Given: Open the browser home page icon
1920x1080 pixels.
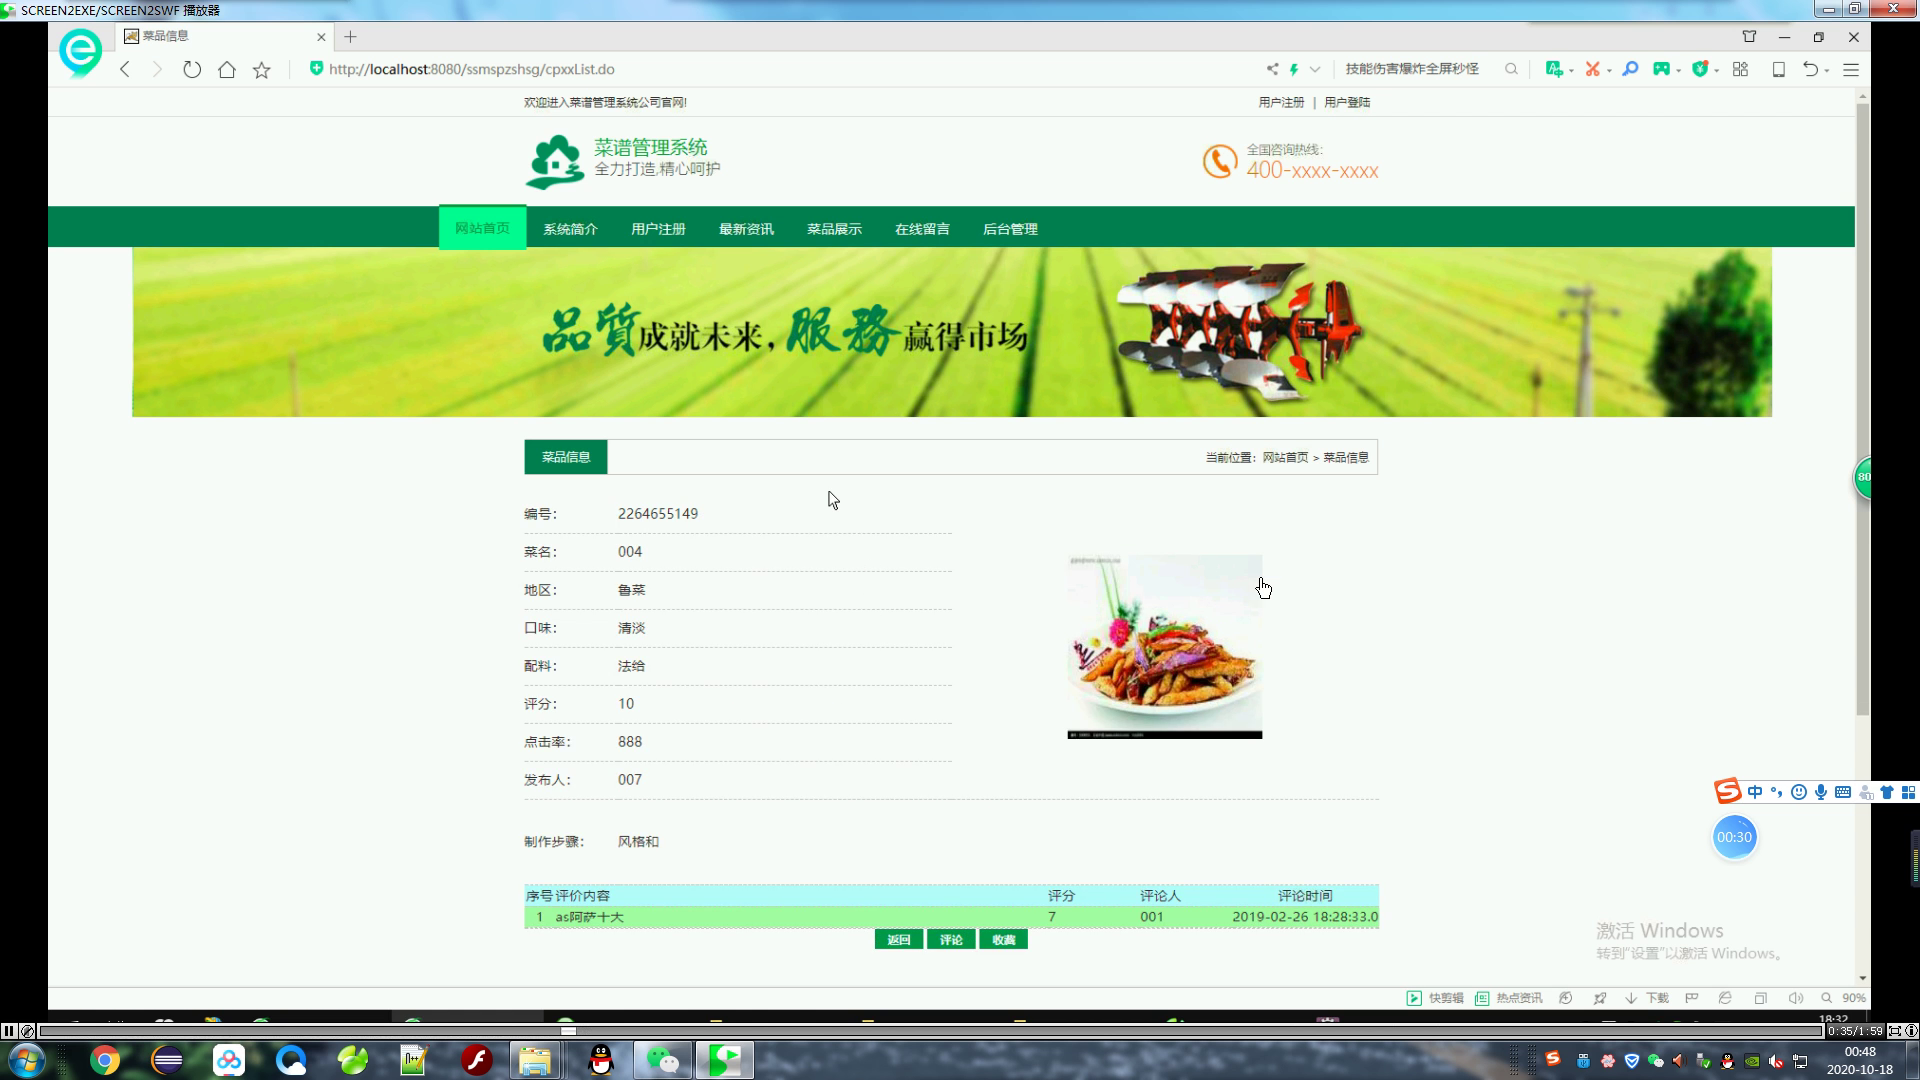Looking at the screenshot, I should 227,70.
